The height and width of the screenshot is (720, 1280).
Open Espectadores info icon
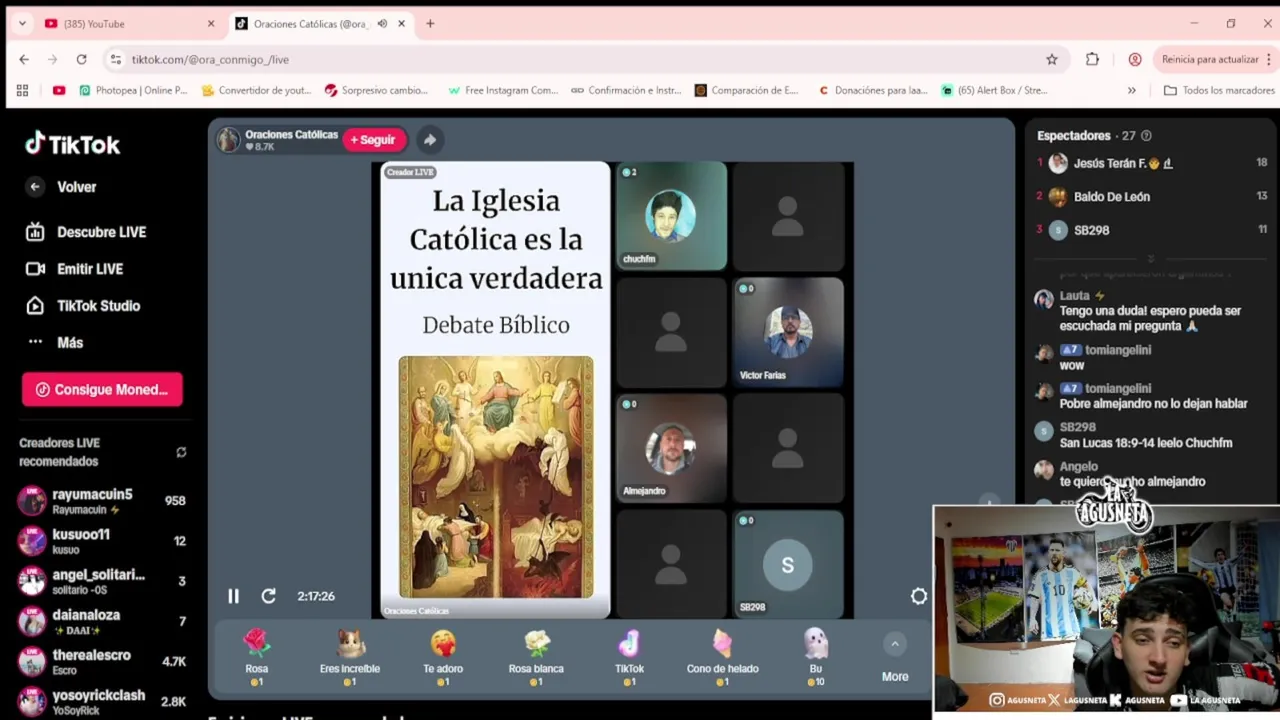[x=1146, y=136]
